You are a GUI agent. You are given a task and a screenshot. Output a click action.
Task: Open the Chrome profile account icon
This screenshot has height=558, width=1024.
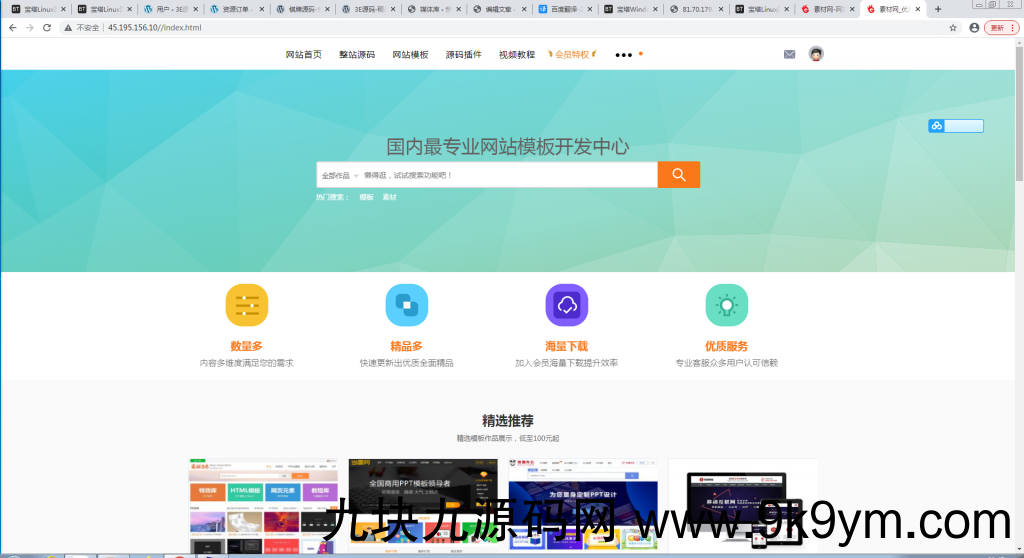tap(974, 27)
